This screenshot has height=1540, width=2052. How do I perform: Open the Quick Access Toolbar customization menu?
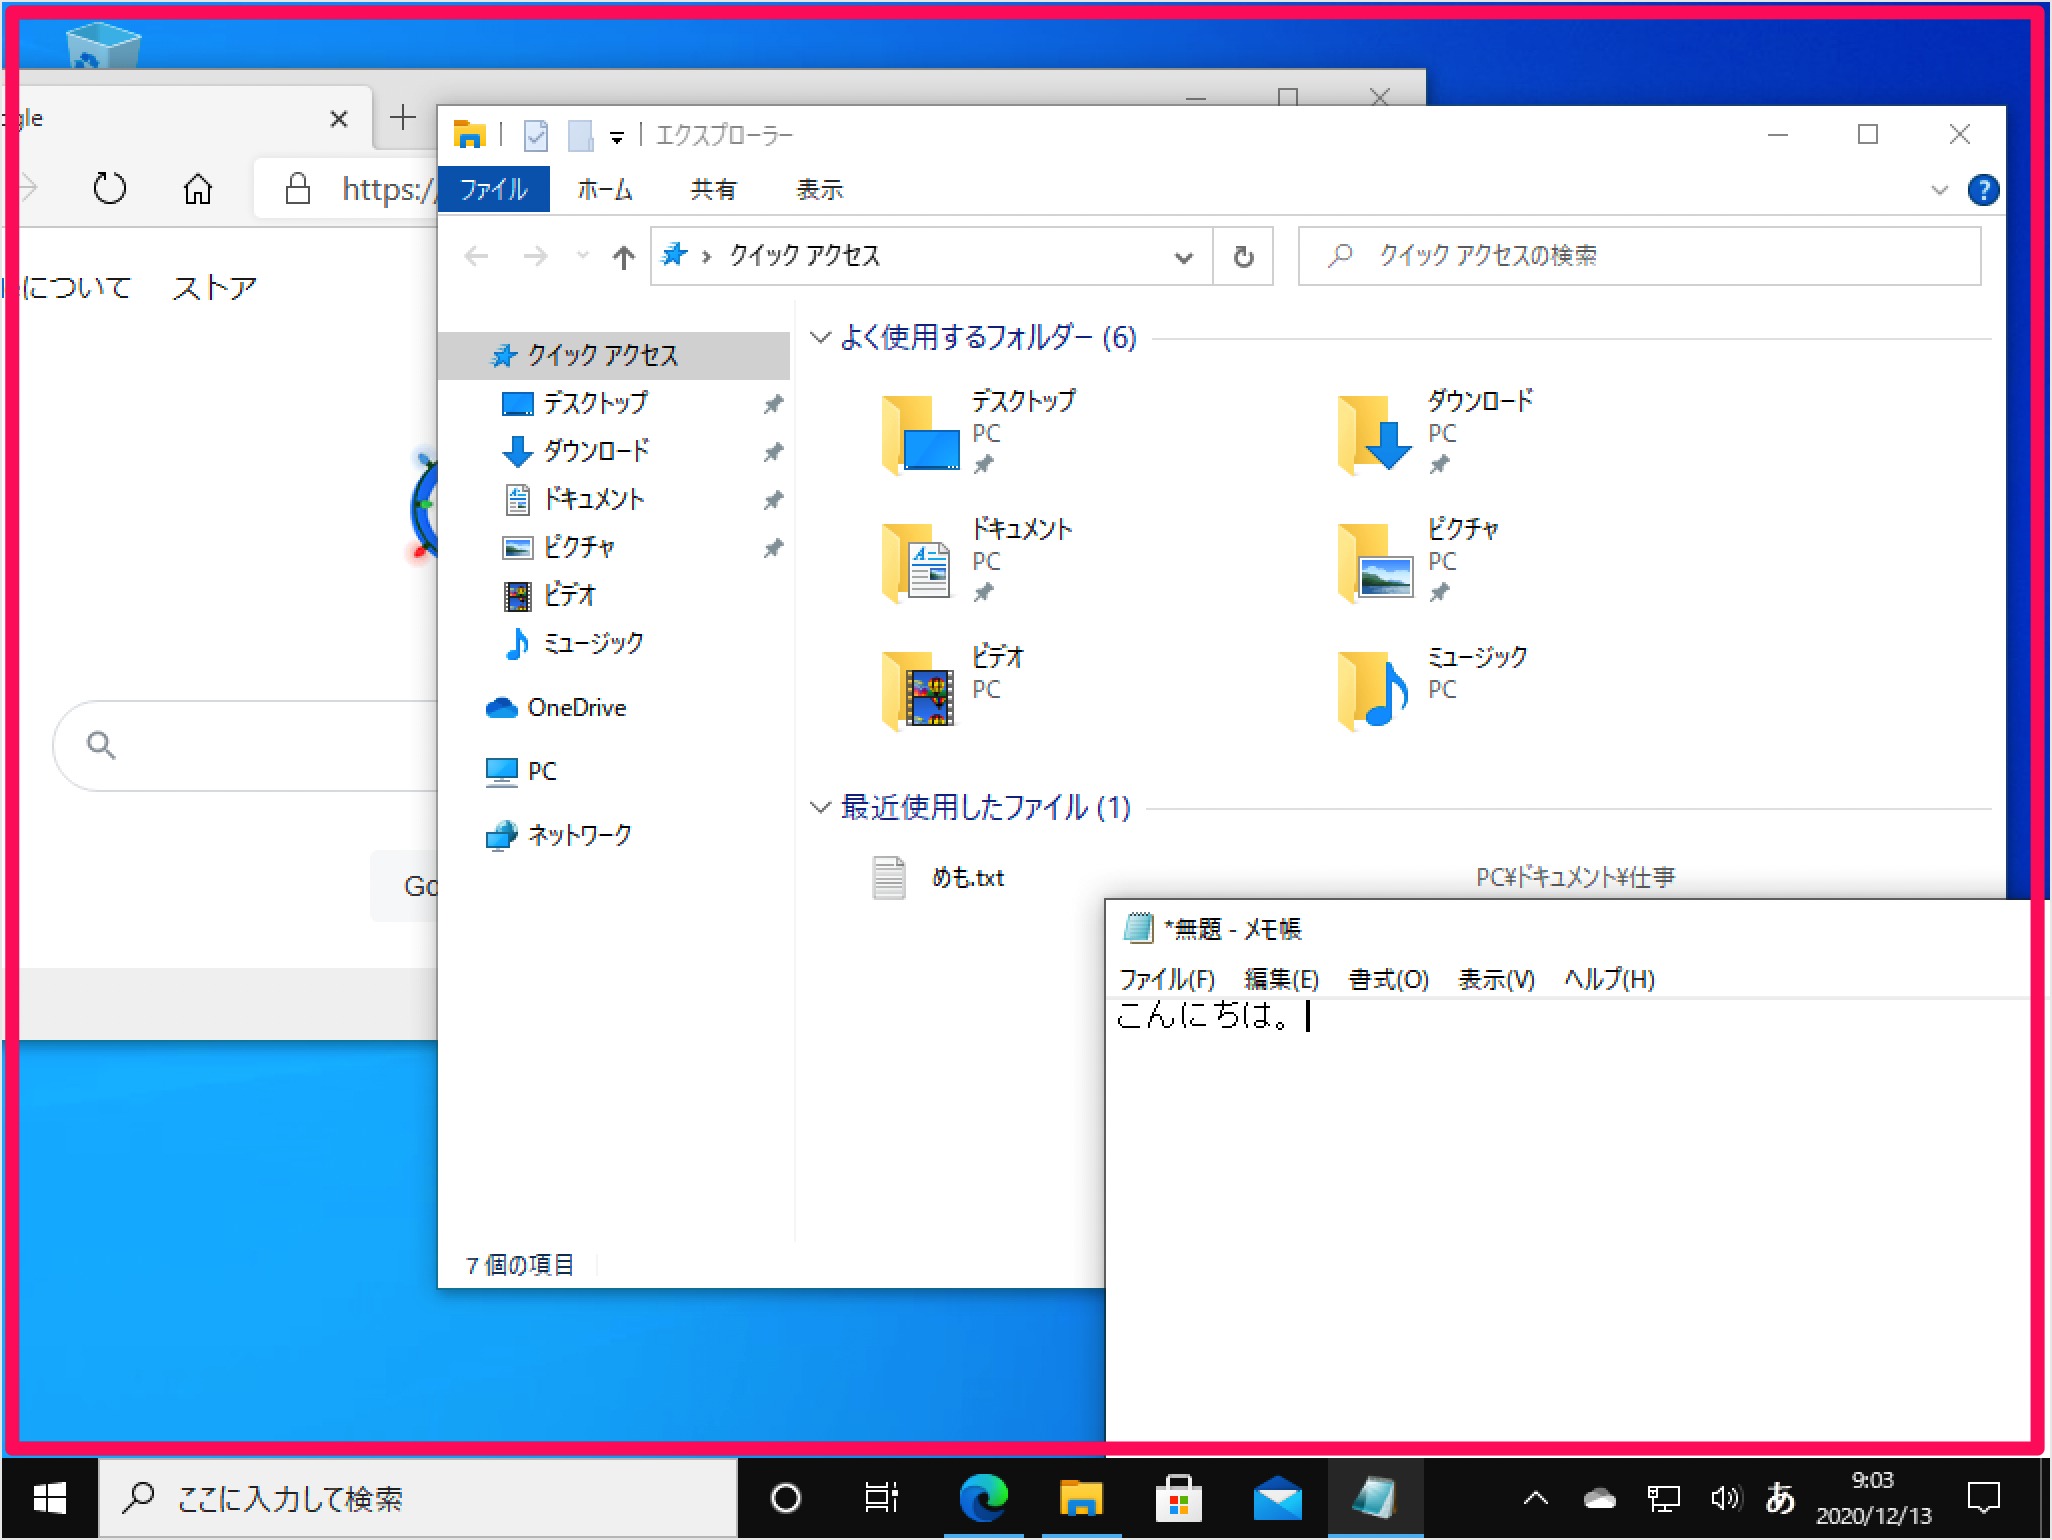(617, 135)
